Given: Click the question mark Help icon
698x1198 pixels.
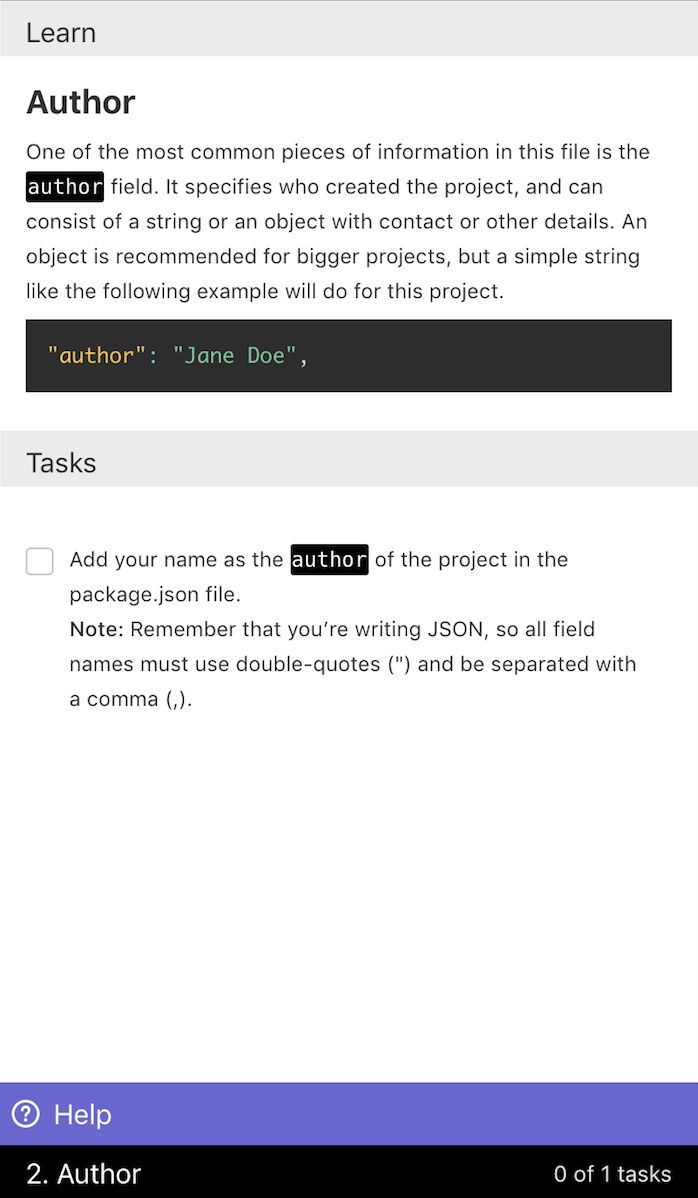Looking at the screenshot, I should click(25, 1114).
